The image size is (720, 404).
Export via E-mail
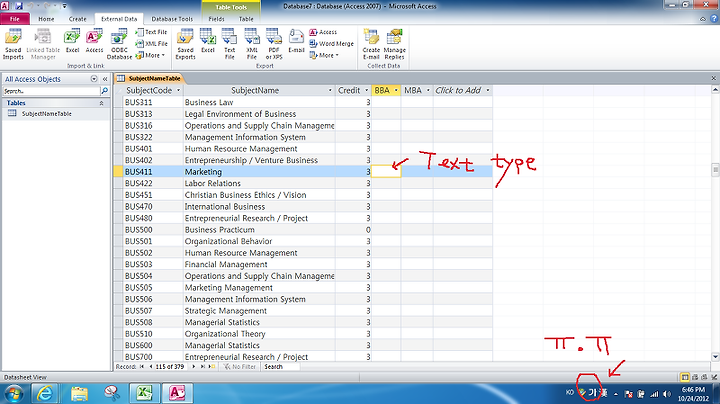point(296,41)
